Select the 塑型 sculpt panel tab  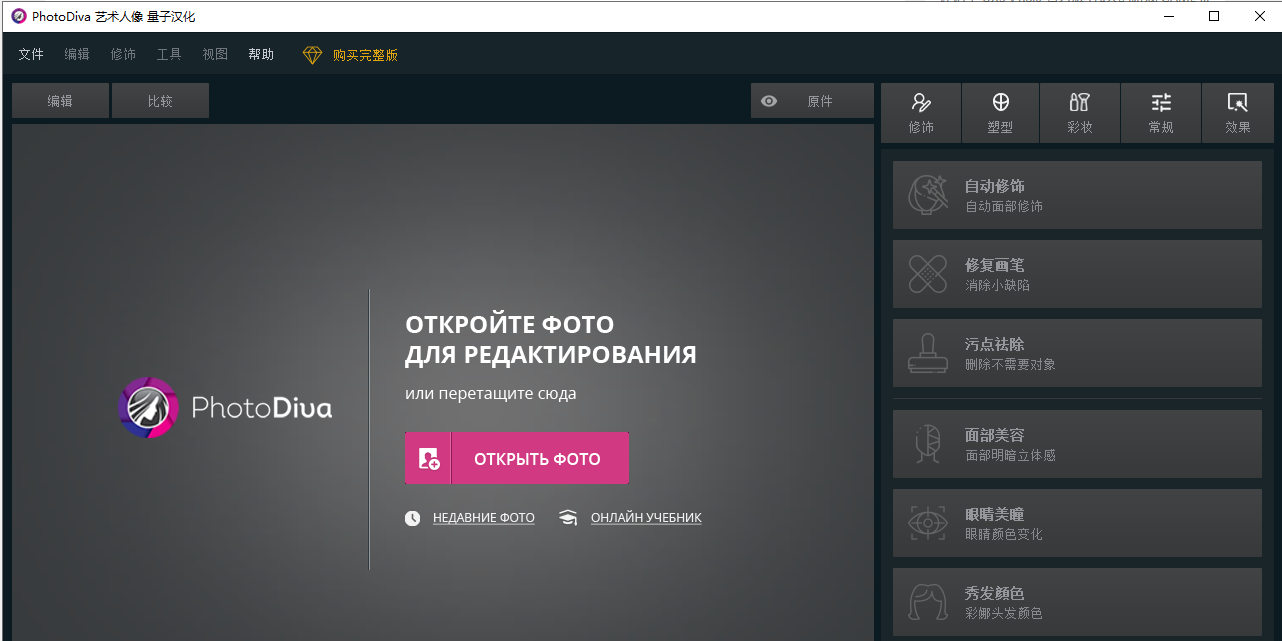[1000, 113]
